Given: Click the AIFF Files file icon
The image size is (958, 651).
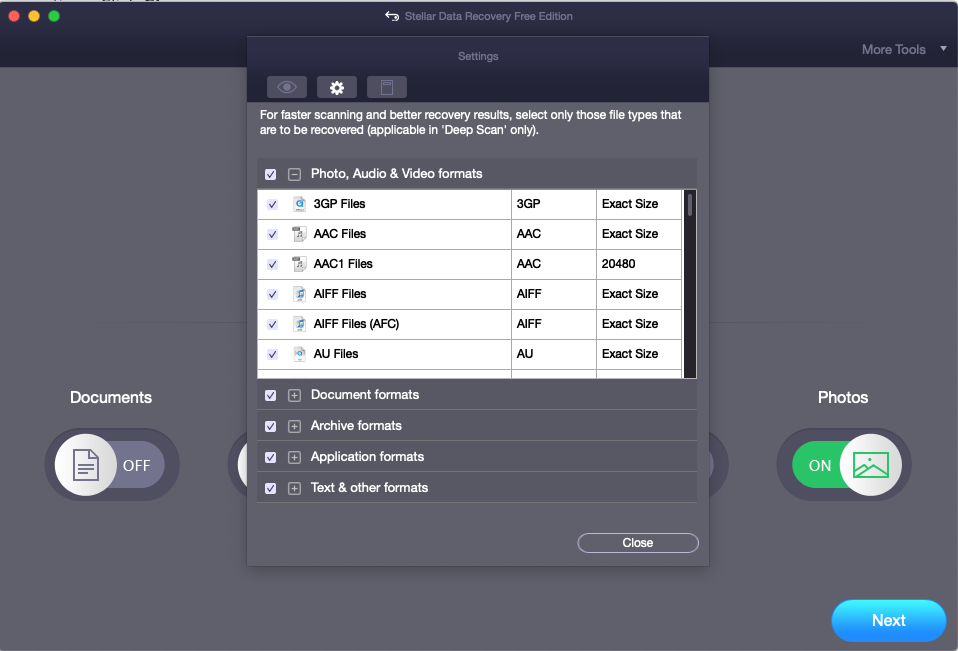Looking at the screenshot, I should pyautogui.click(x=299, y=294).
